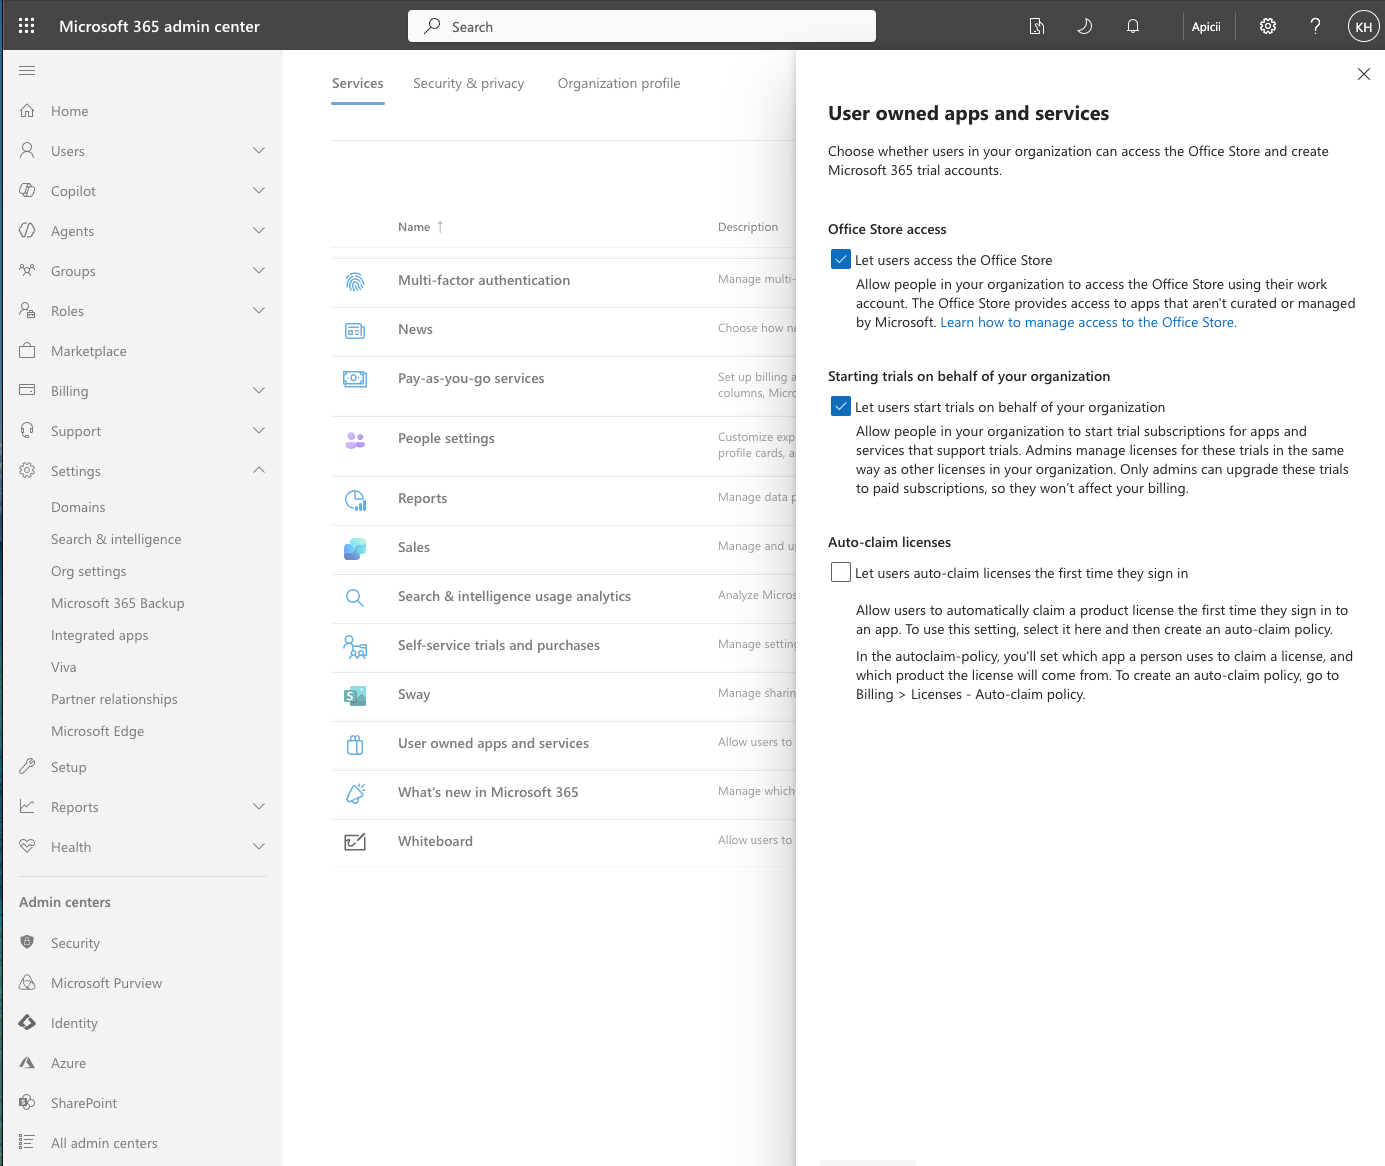Expand the Roles navigation chevron

259,310
